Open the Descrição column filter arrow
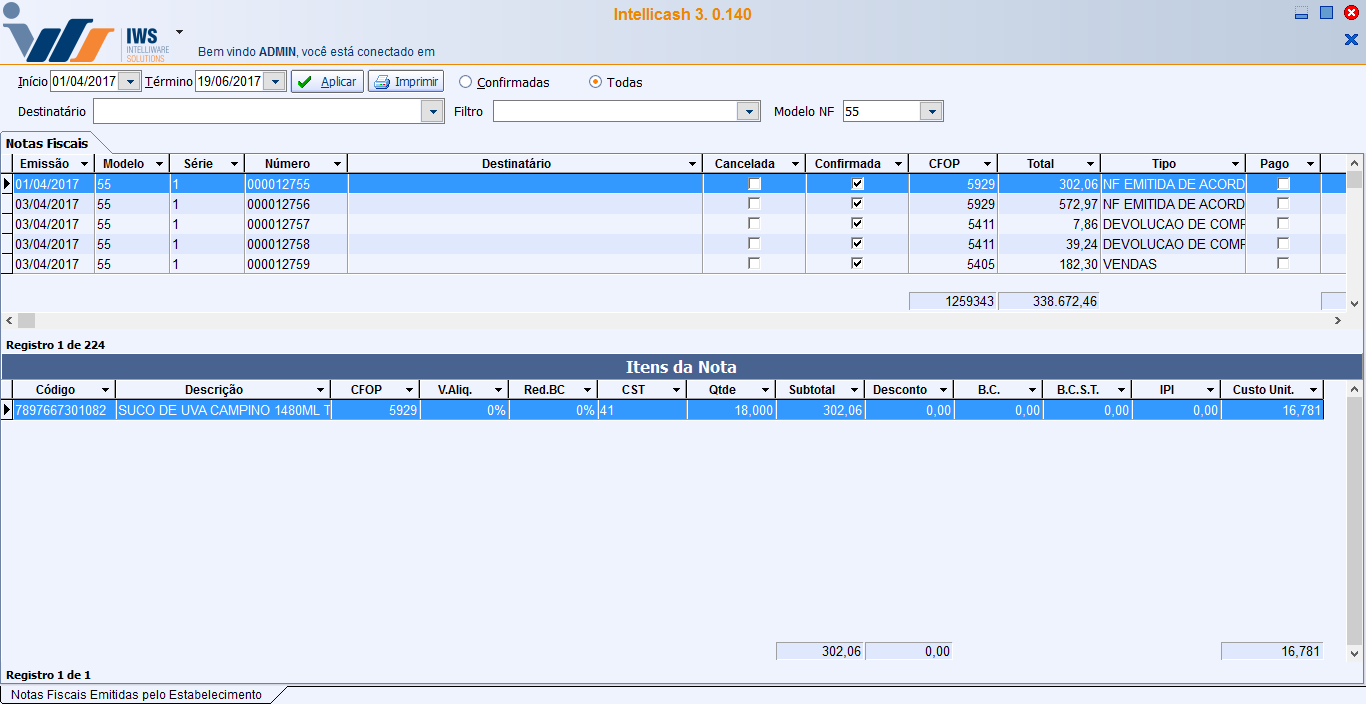1366x704 pixels. tap(321, 390)
